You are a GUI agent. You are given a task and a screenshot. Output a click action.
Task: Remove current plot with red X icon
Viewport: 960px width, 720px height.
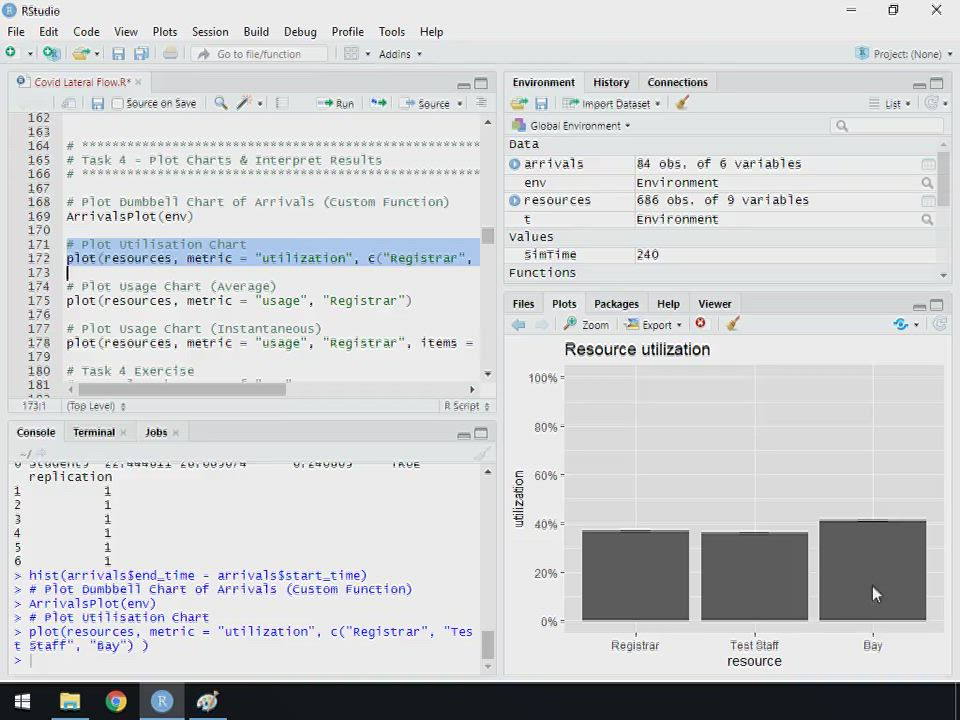point(700,324)
